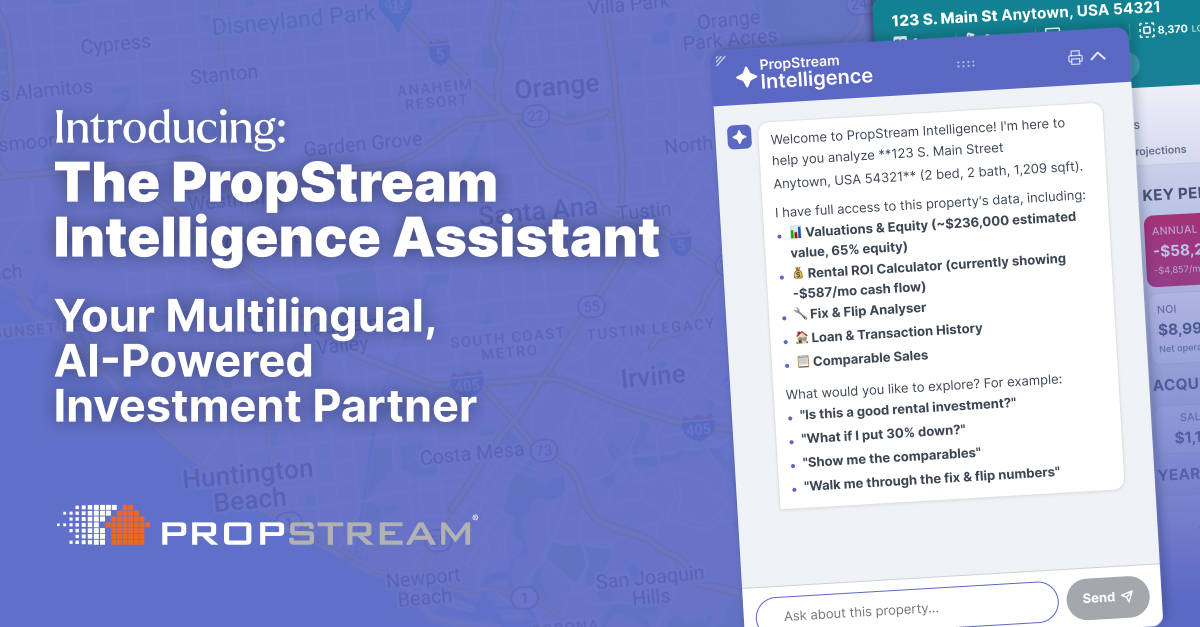1200x627 pixels.
Task: Click the 'What if I put 30% down?' suggestion
Action: [882, 432]
